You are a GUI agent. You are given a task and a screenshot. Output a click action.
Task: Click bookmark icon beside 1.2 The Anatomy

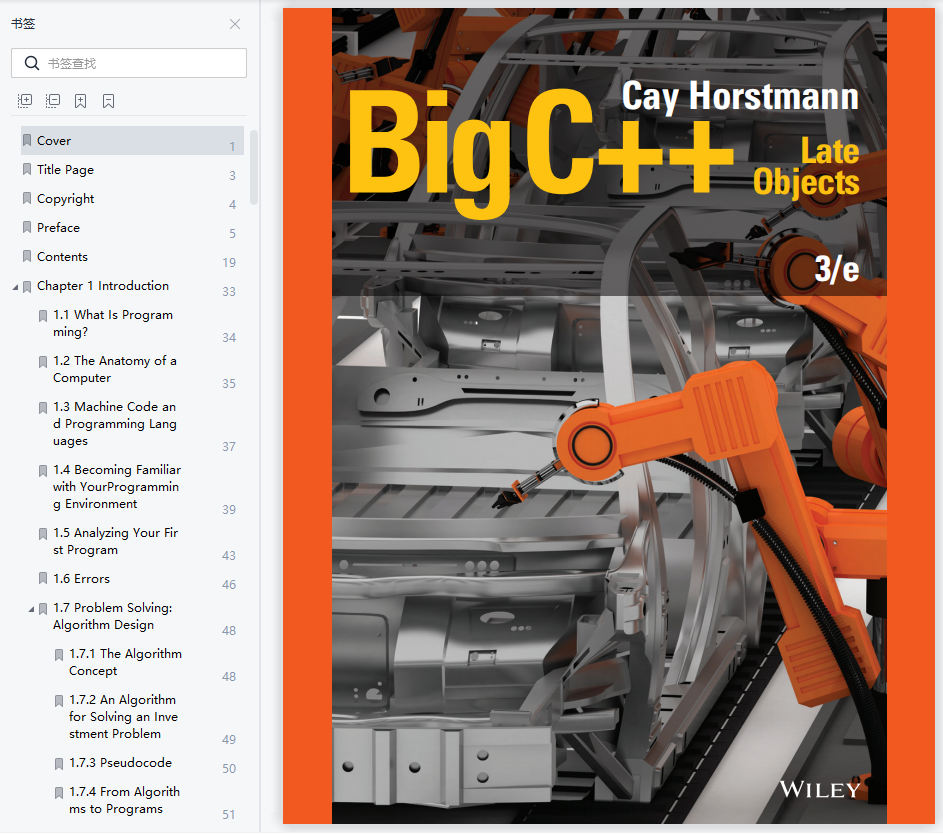pyautogui.click(x=43, y=362)
